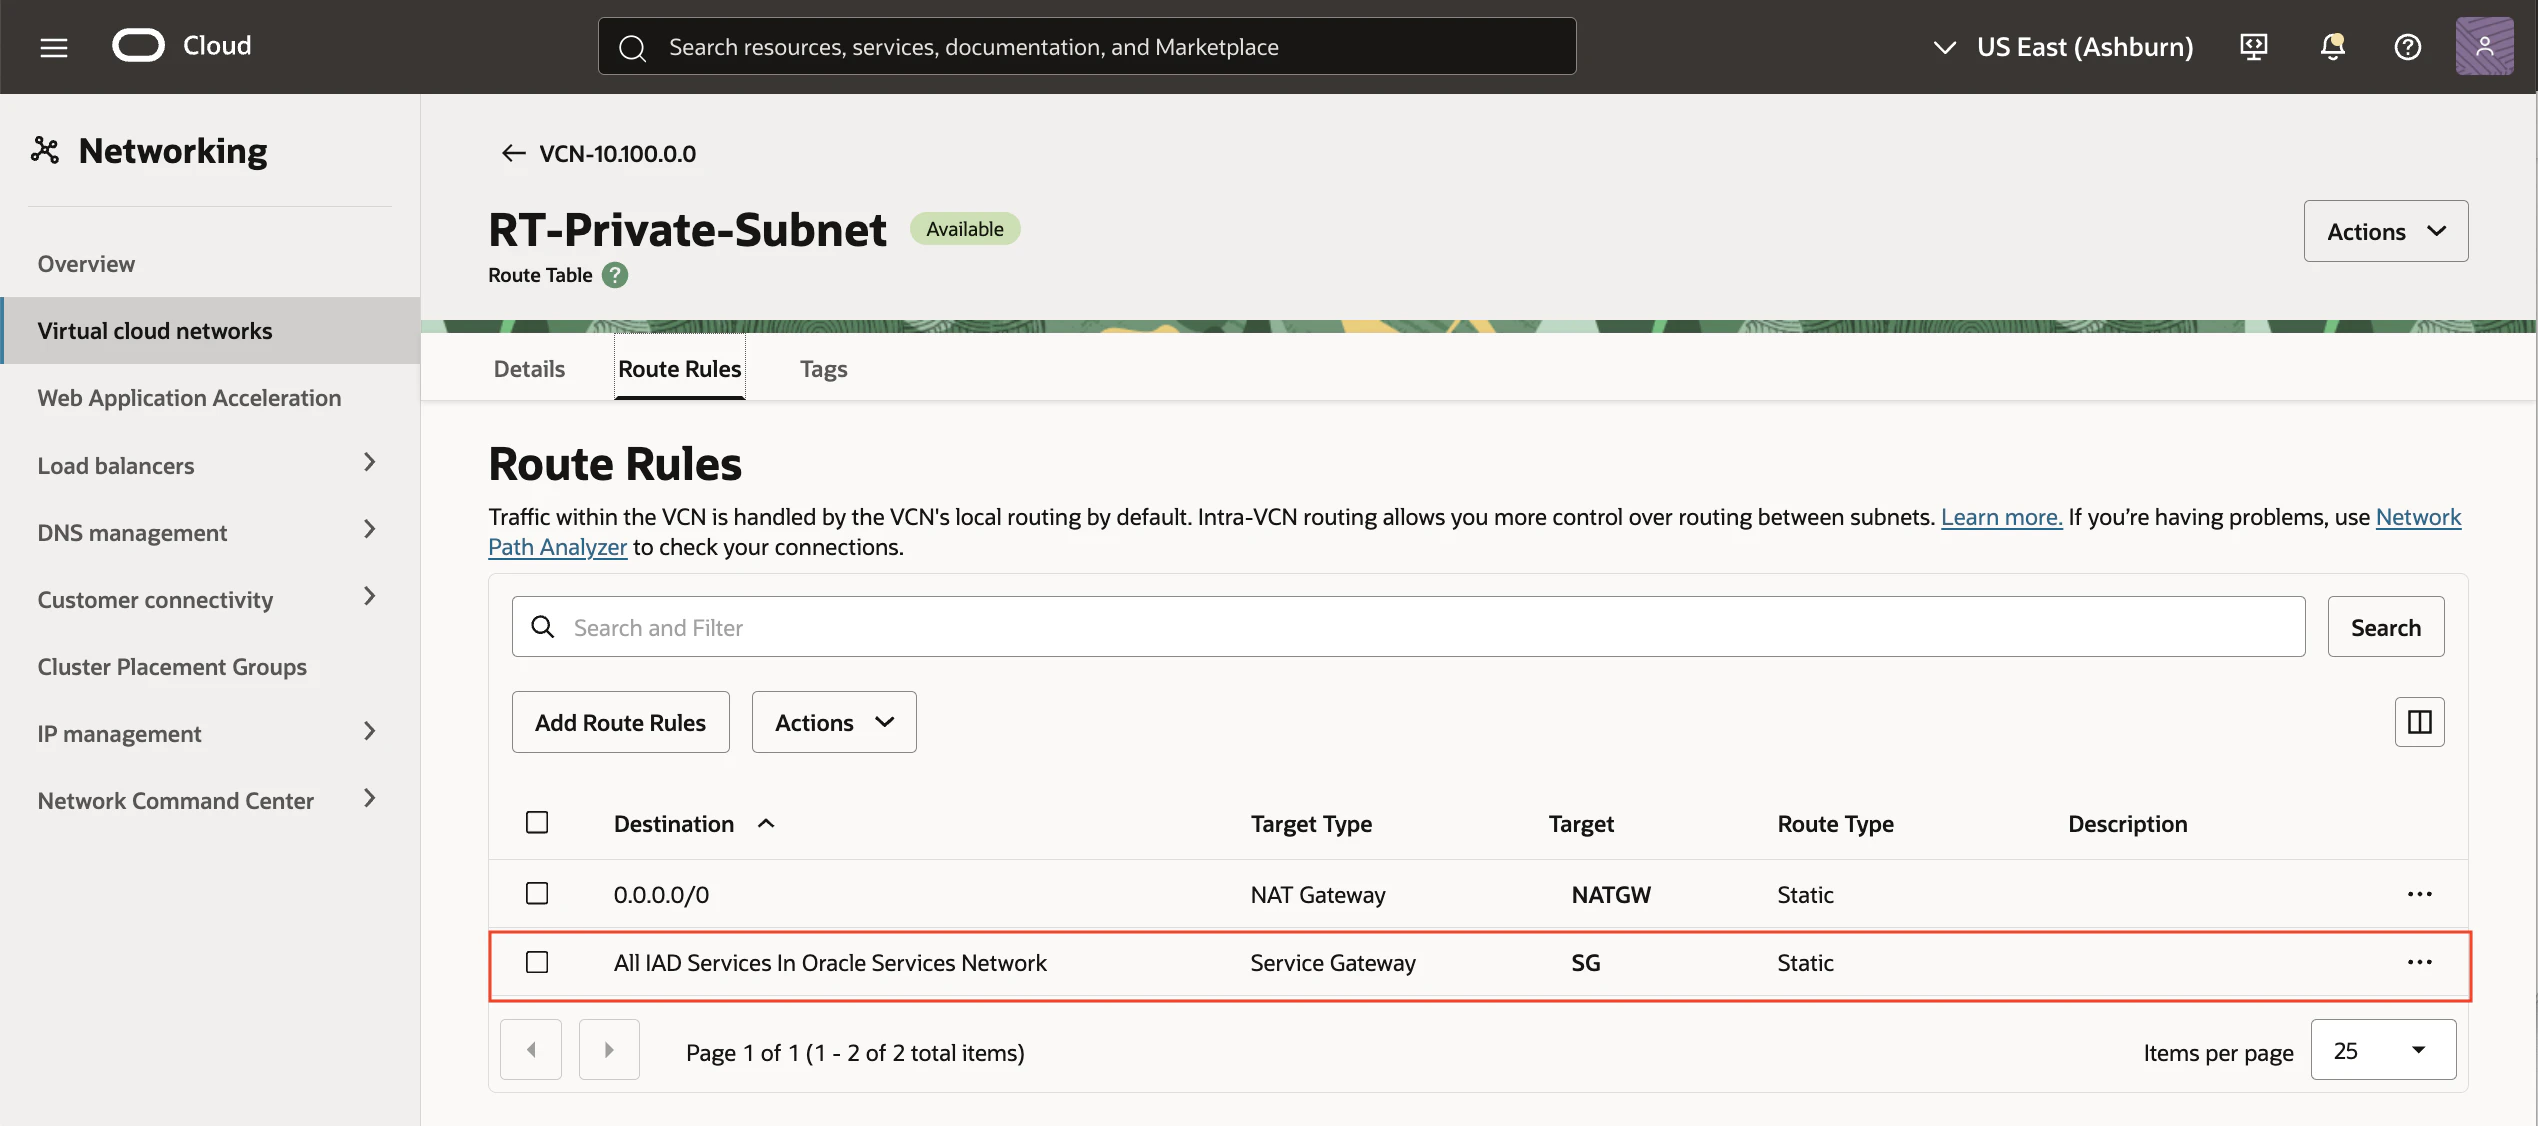Open the Cloud Shell developer tools icon
Image resolution: width=2538 pixels, height=1126 pixels.
(2253, 47)
